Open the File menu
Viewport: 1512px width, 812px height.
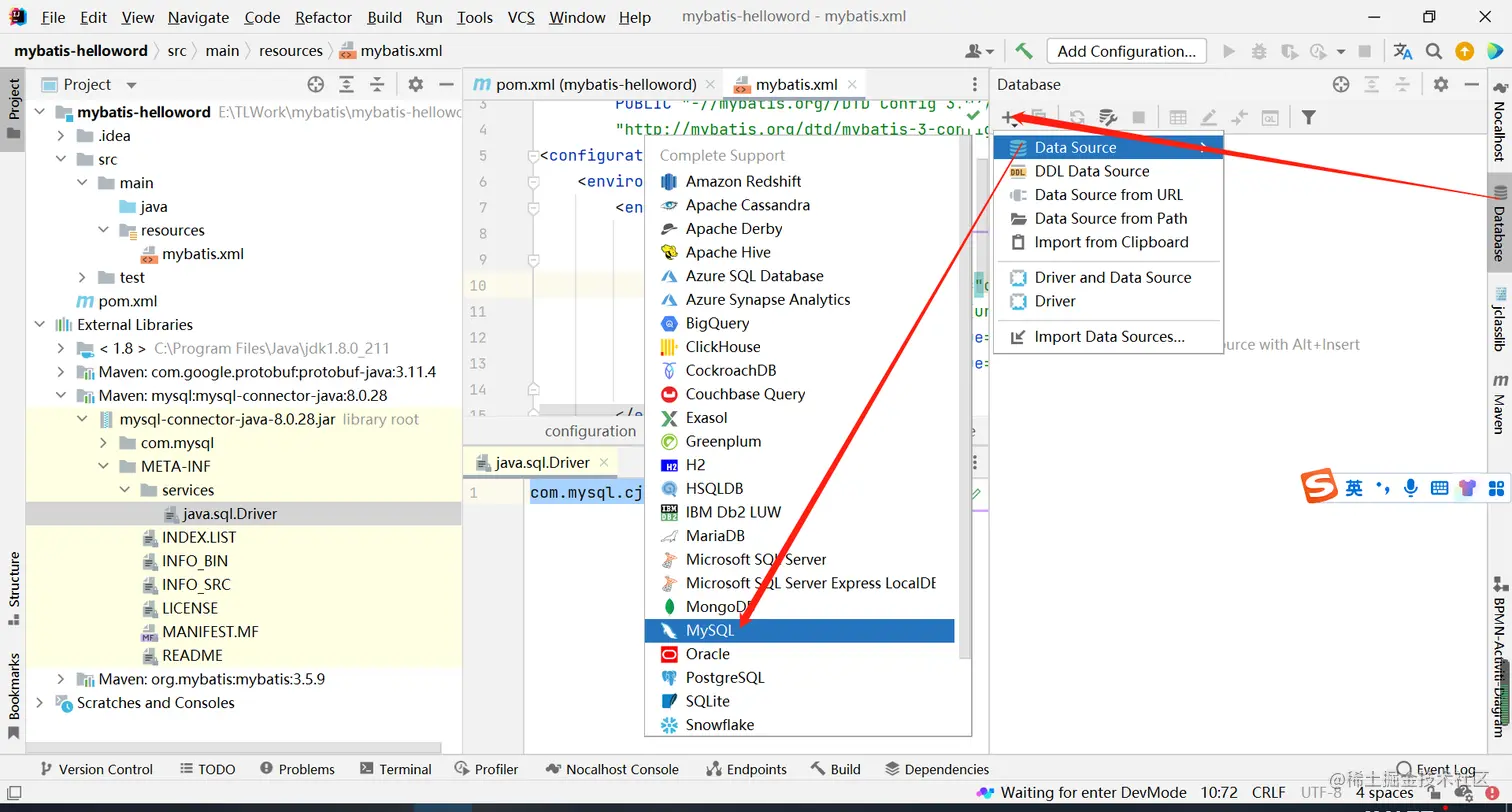53,17
